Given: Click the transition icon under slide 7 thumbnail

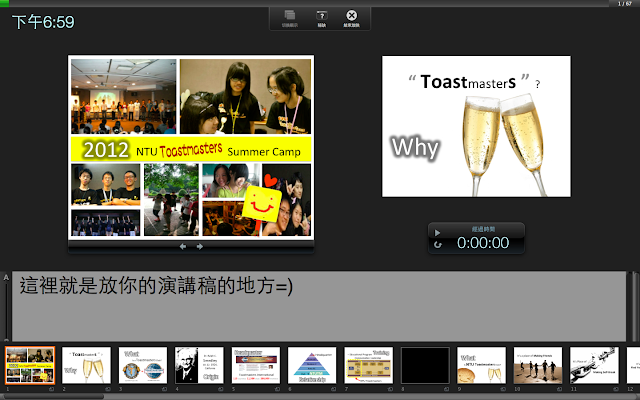Looking at the screenshot, I should (390, 389).
